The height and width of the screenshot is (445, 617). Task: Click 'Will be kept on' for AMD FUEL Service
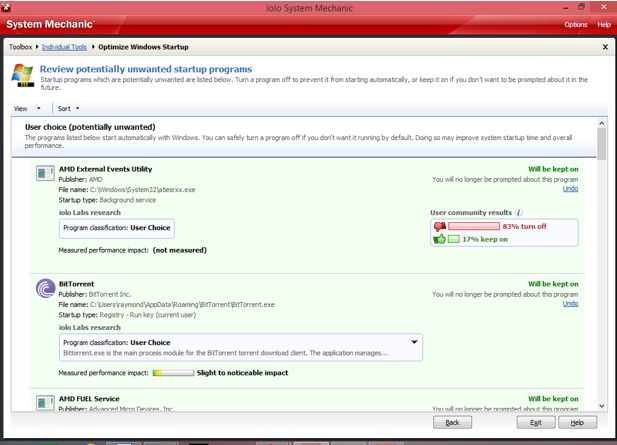[553, 399]
